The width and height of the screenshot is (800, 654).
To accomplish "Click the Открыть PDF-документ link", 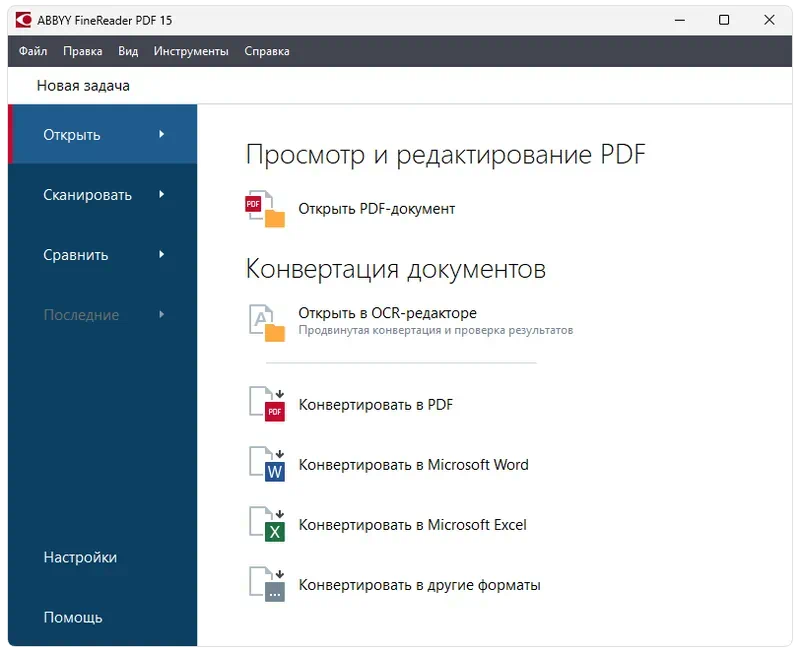I will (x=377, y=209).
